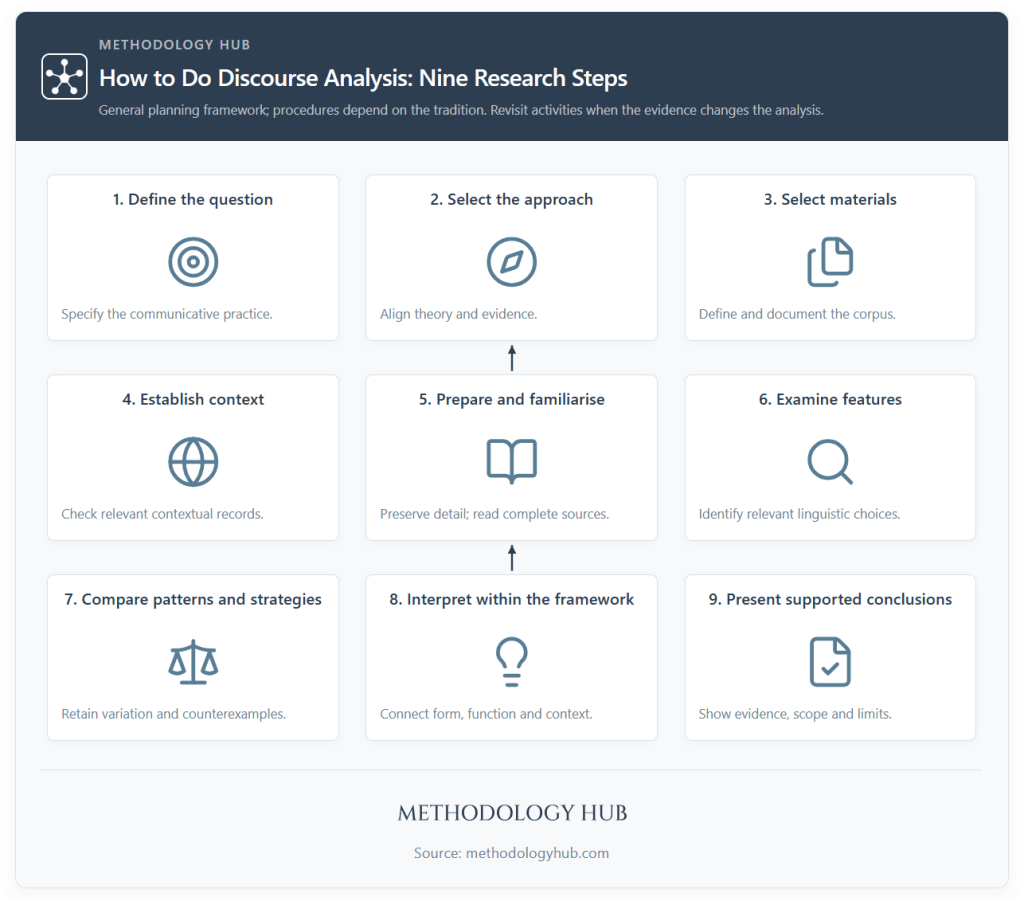This screenshot has width=1024, height=901.
Task: Click the text 'Specify the communicative practice.'
Action: [x=167, y=314]
